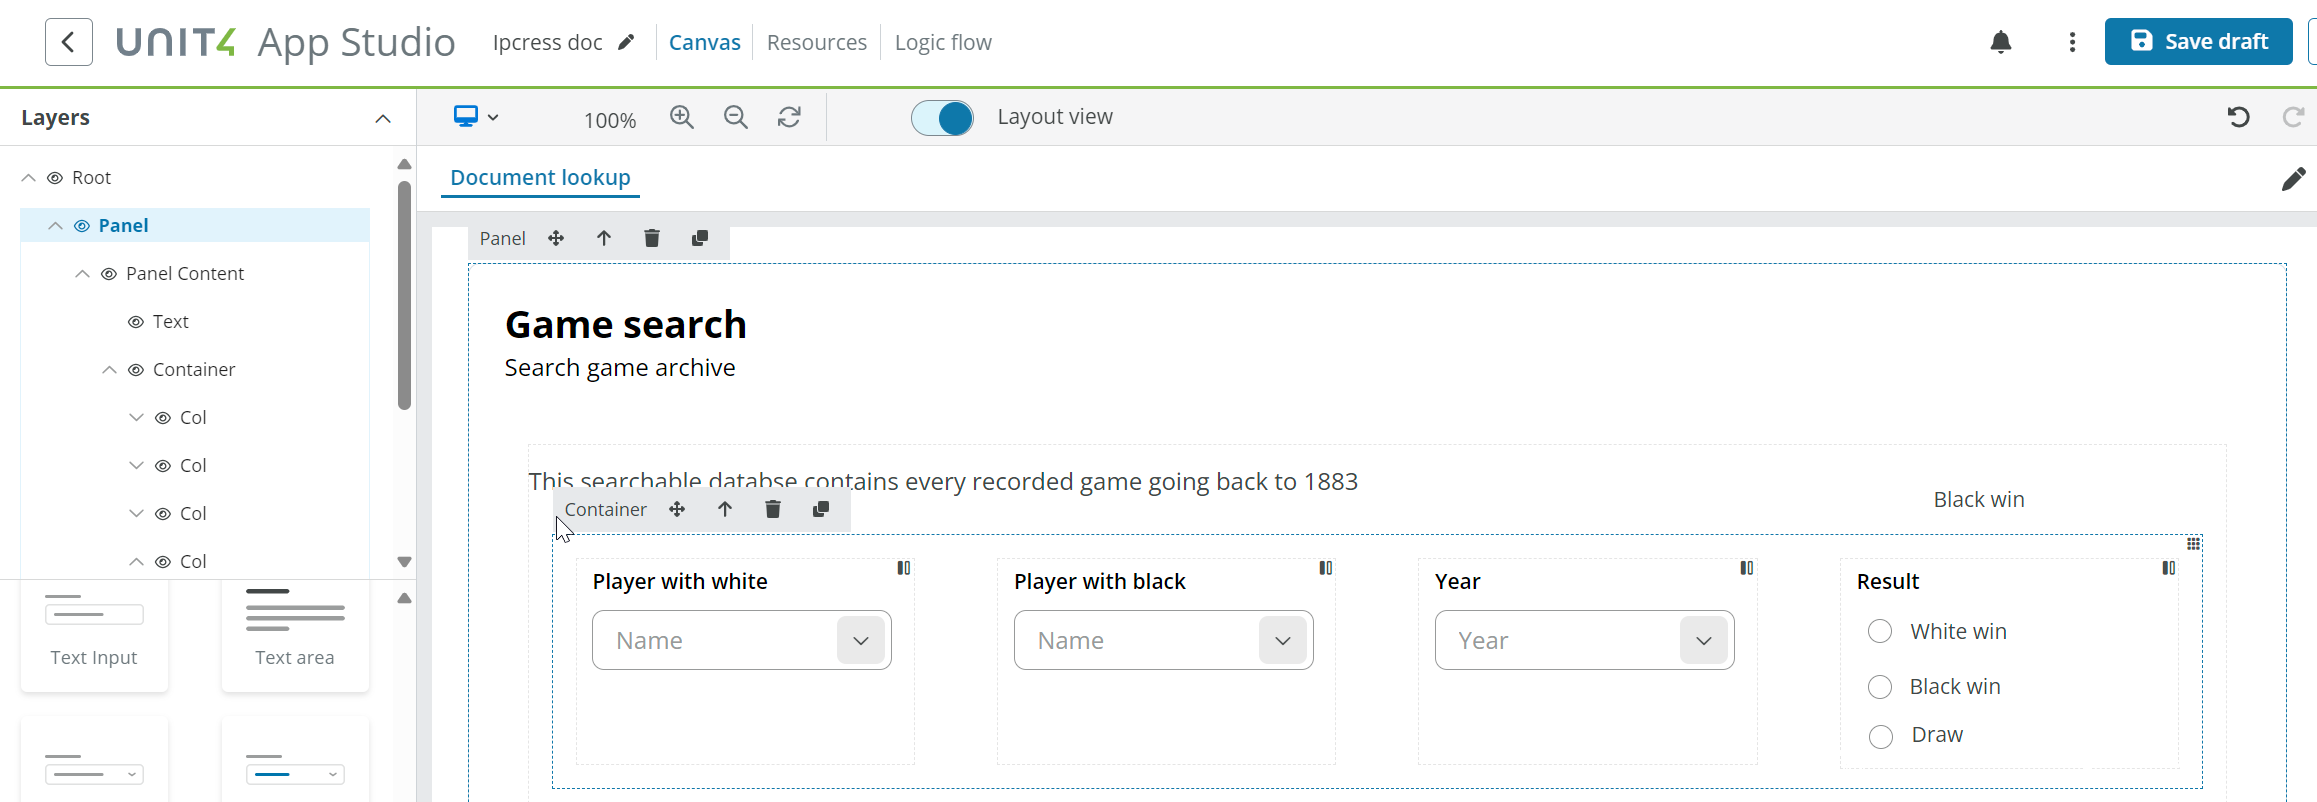Select the Draw radio button

(x=1880, y=736)
